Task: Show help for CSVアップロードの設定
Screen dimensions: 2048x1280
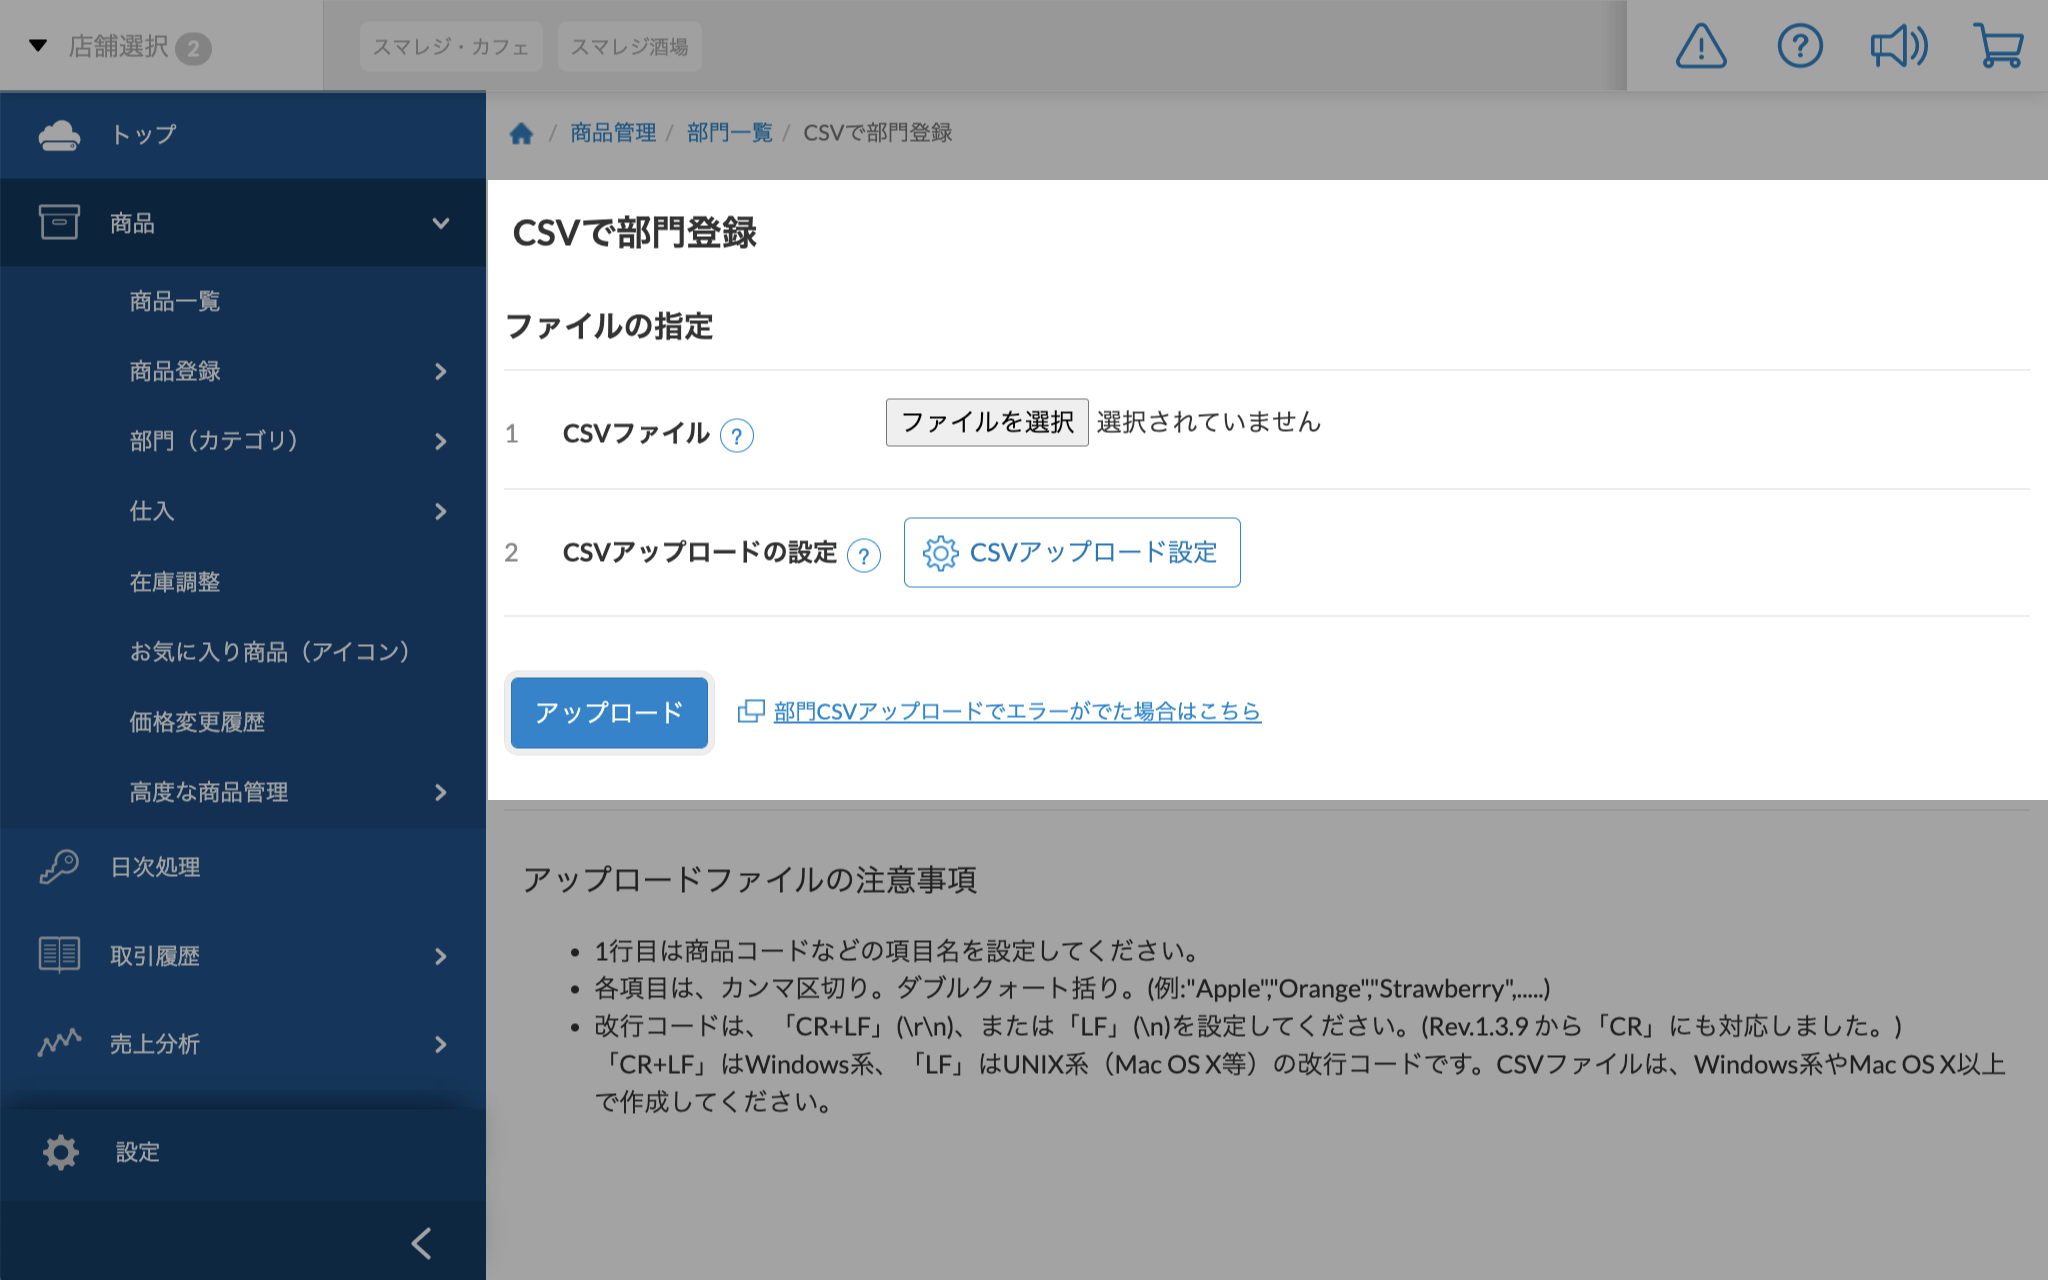Action: pyautogui.click(x=864, y=554)
